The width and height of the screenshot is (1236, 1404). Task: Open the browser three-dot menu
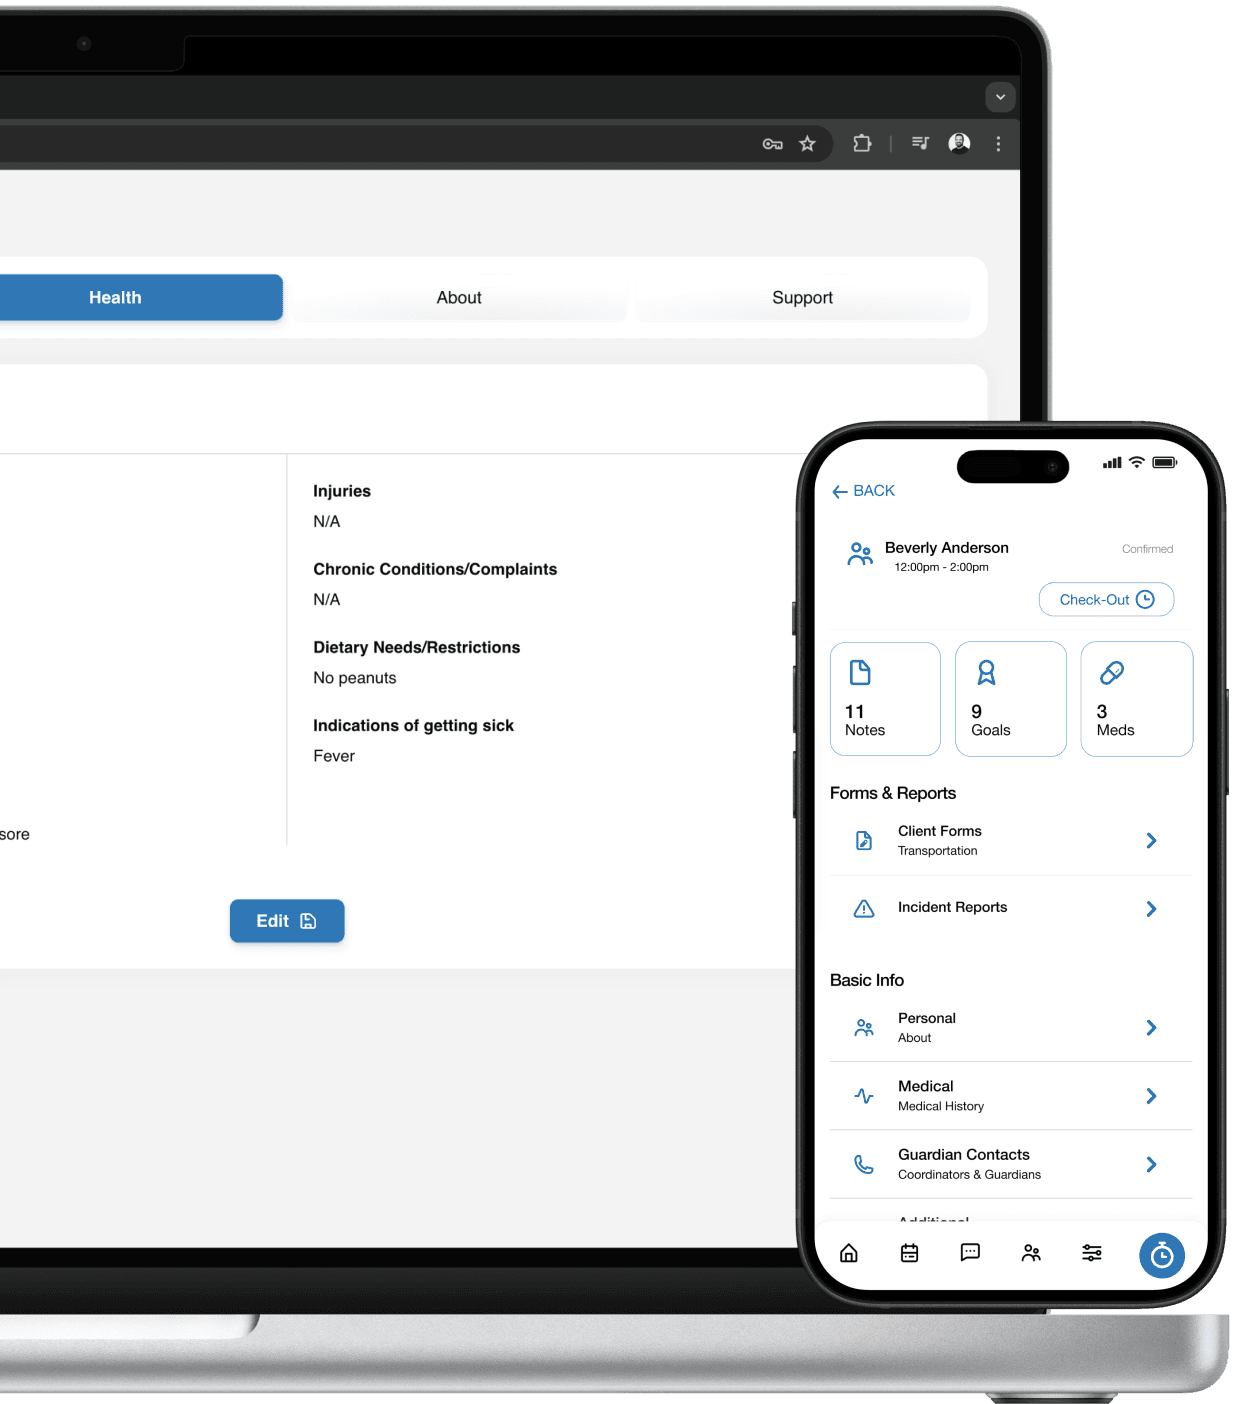tap(998, 144)
